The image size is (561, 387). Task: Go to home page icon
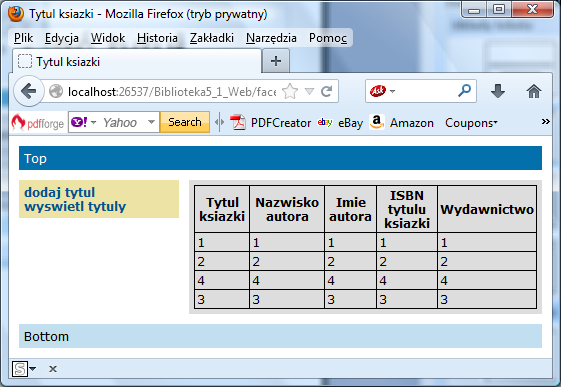point(533,91)
